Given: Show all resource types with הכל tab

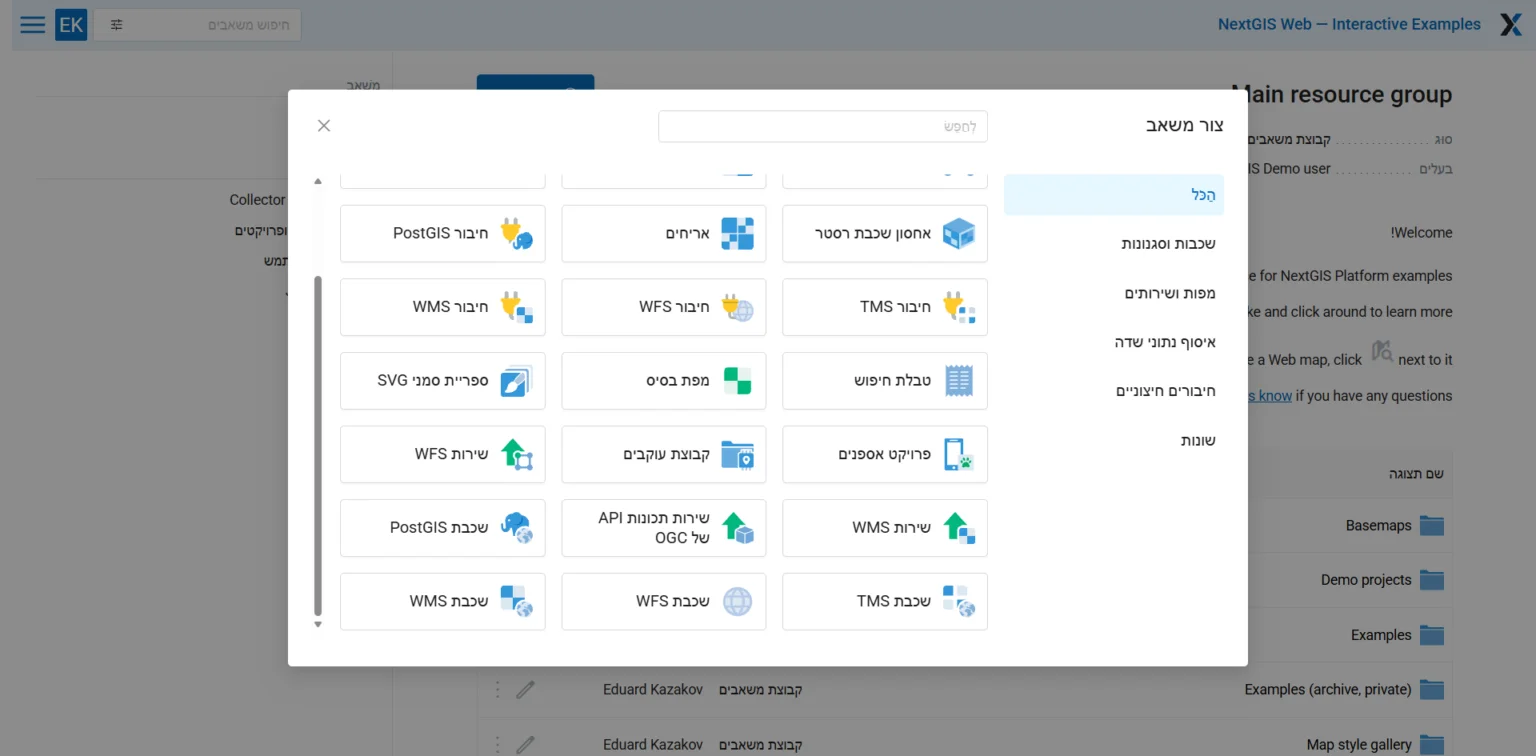Looking at the screenshot, I should (1114, 195).
